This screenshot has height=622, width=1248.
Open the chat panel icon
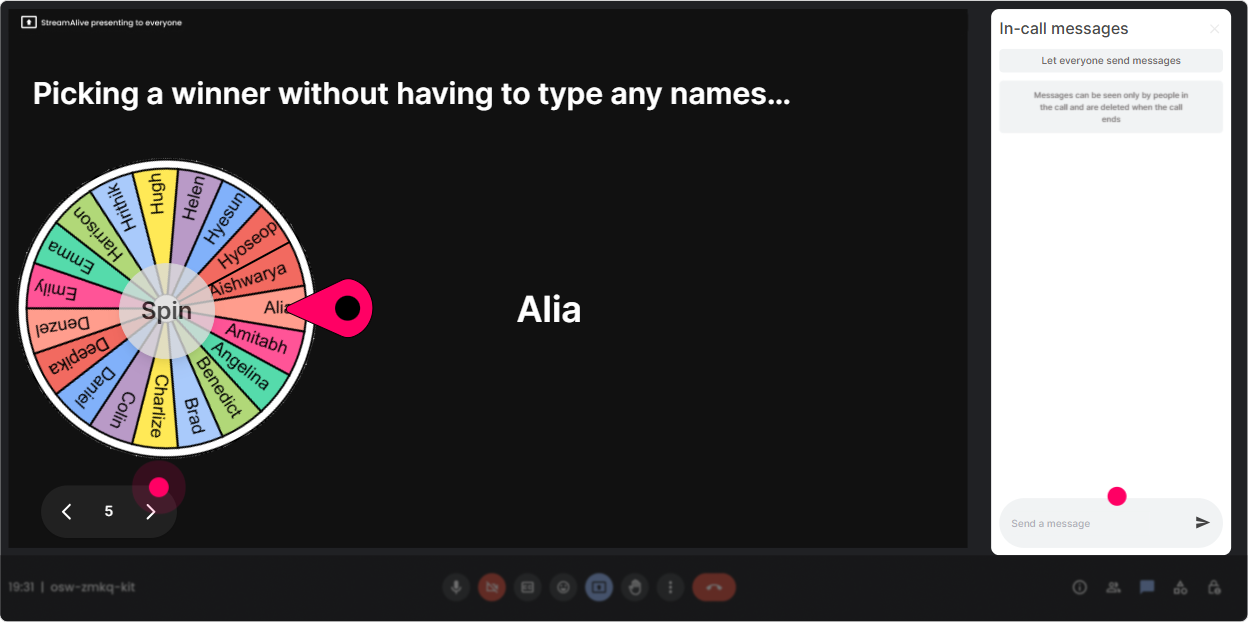1147,587
